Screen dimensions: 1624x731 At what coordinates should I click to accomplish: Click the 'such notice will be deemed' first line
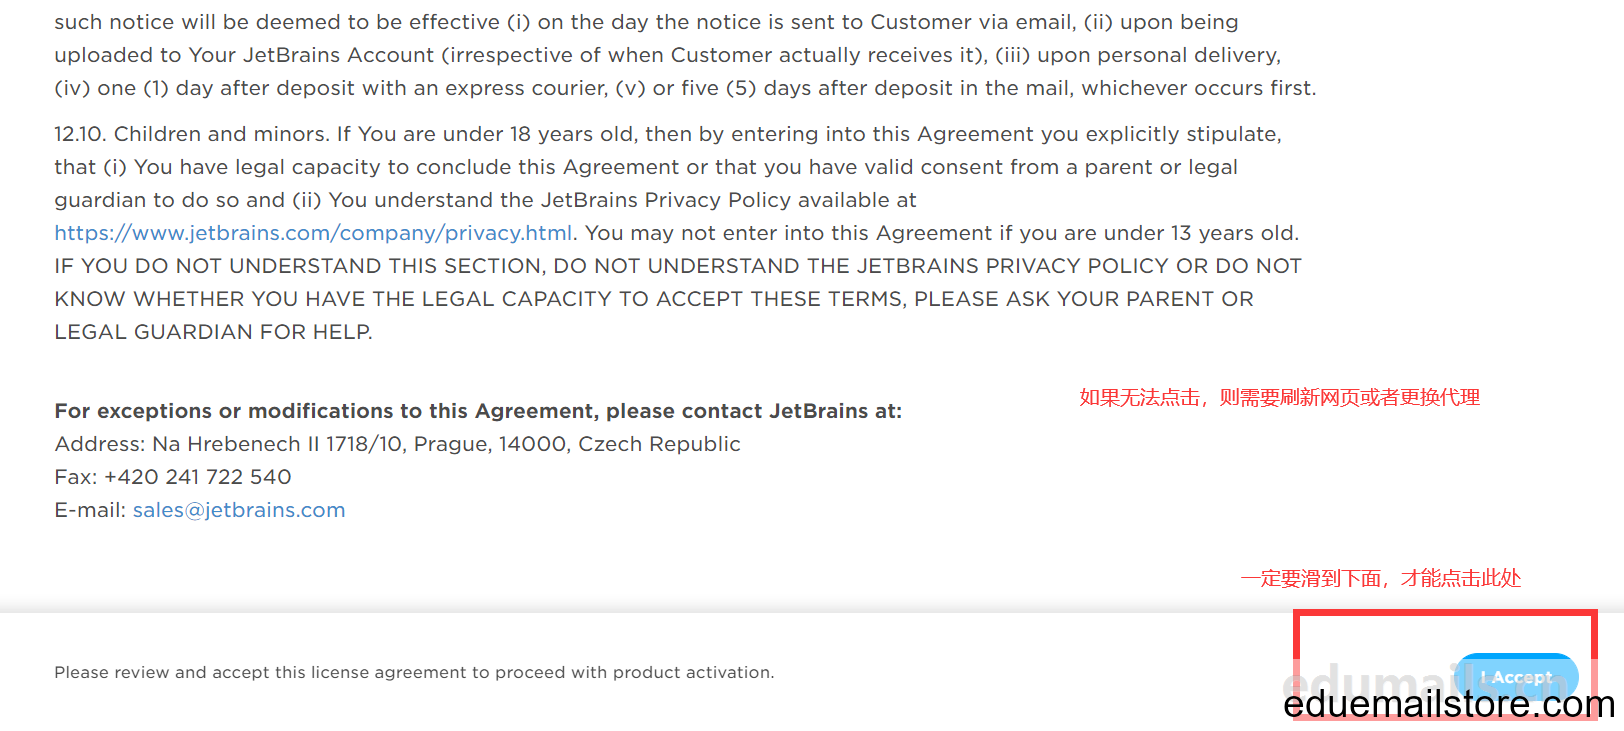[x=646, y=22]
